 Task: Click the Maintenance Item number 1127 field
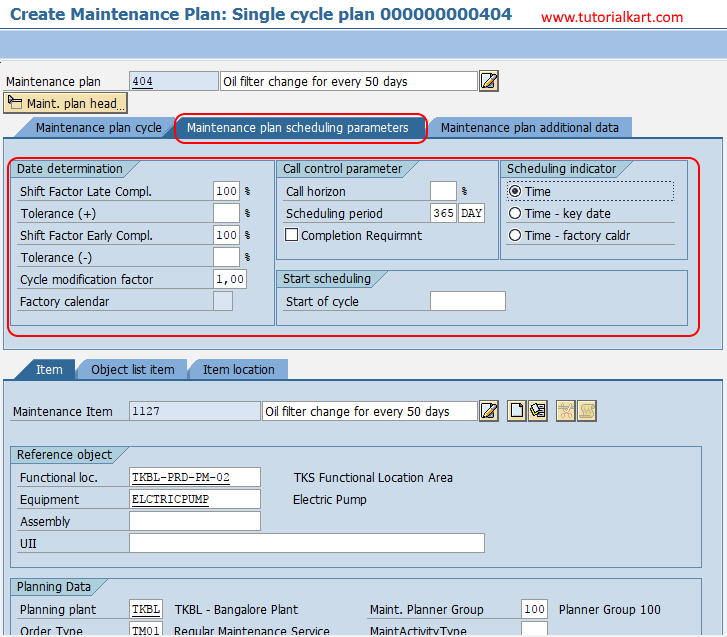[195, 411]
